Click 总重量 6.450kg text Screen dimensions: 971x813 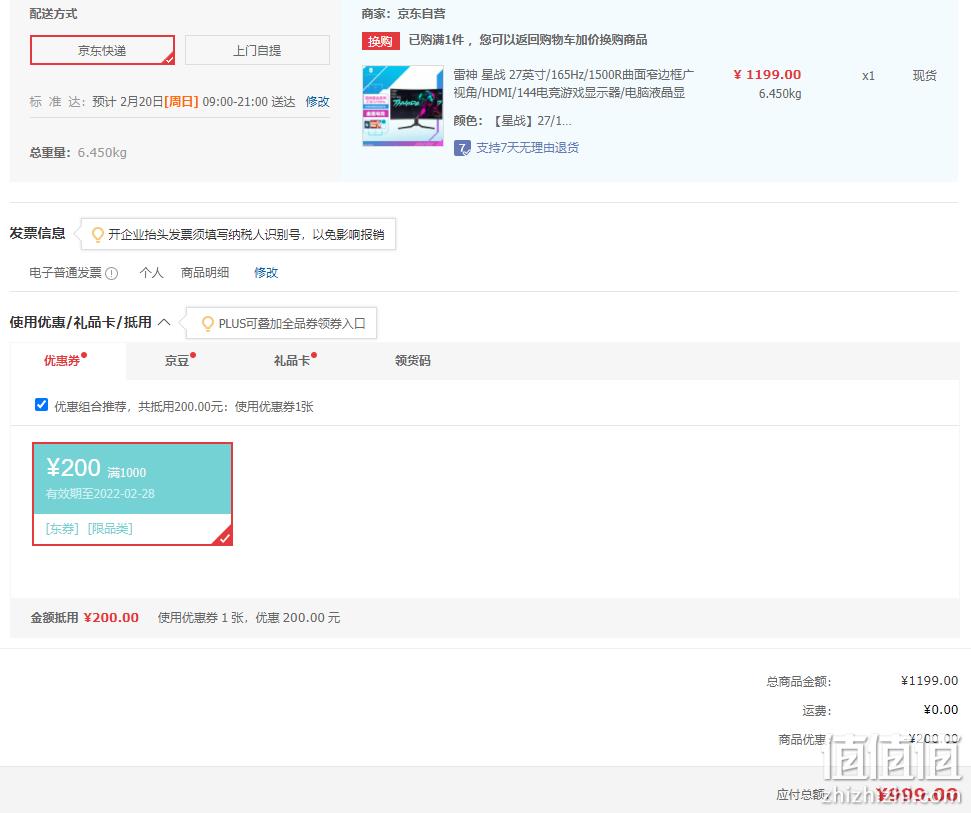(78, 152)
